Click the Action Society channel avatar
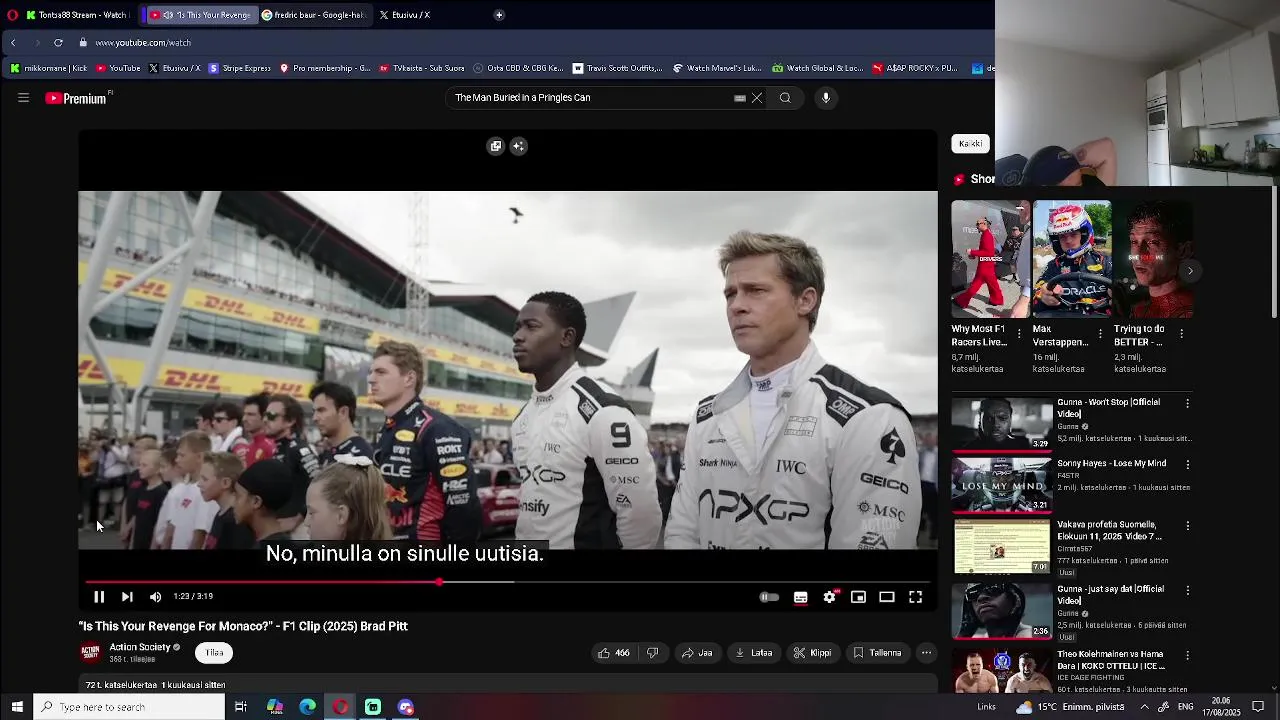Viewport: 1280px width, 720px height. click(90, 653)
